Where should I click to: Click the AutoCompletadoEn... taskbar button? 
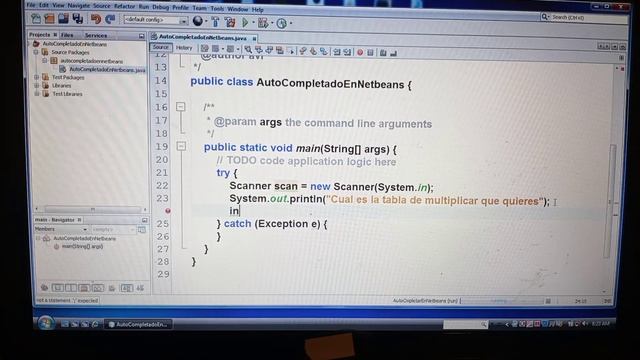click(138, 324)
